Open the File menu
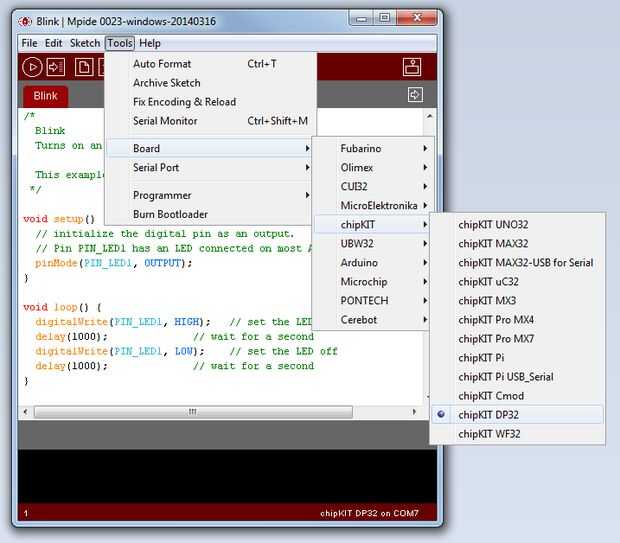 (x=29, y=43)
